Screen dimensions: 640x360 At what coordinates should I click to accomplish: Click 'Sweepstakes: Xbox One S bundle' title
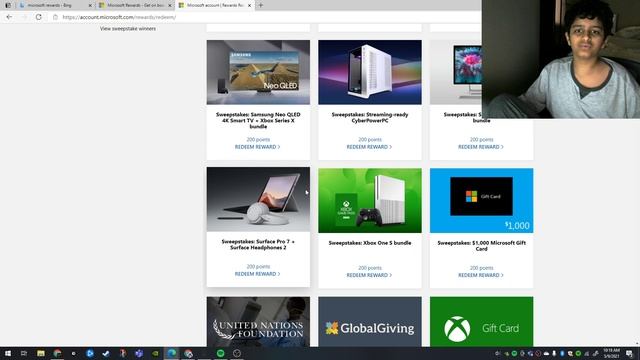coord(370,243)
